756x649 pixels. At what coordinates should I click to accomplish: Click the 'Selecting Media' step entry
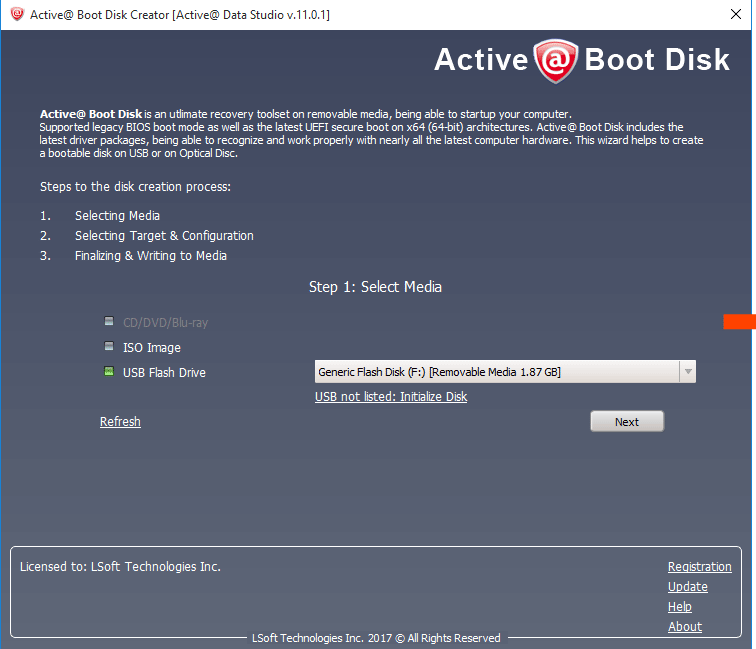click(x=117, y=216)
